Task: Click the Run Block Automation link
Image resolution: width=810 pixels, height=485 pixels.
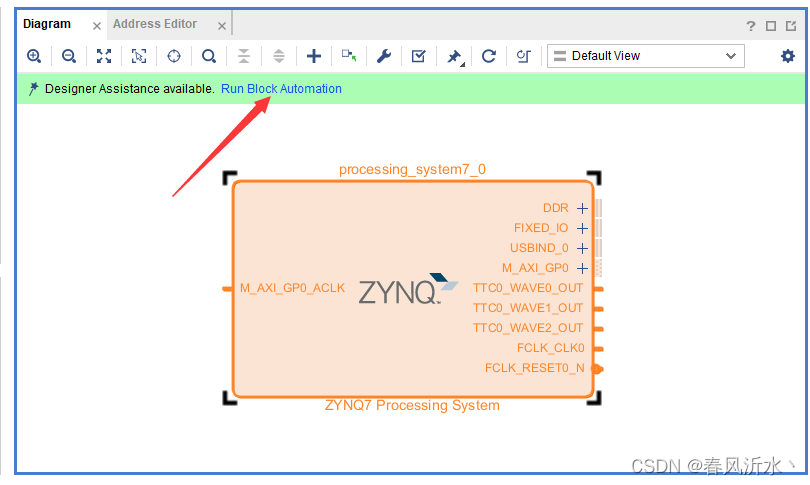Action: (281, 89)
